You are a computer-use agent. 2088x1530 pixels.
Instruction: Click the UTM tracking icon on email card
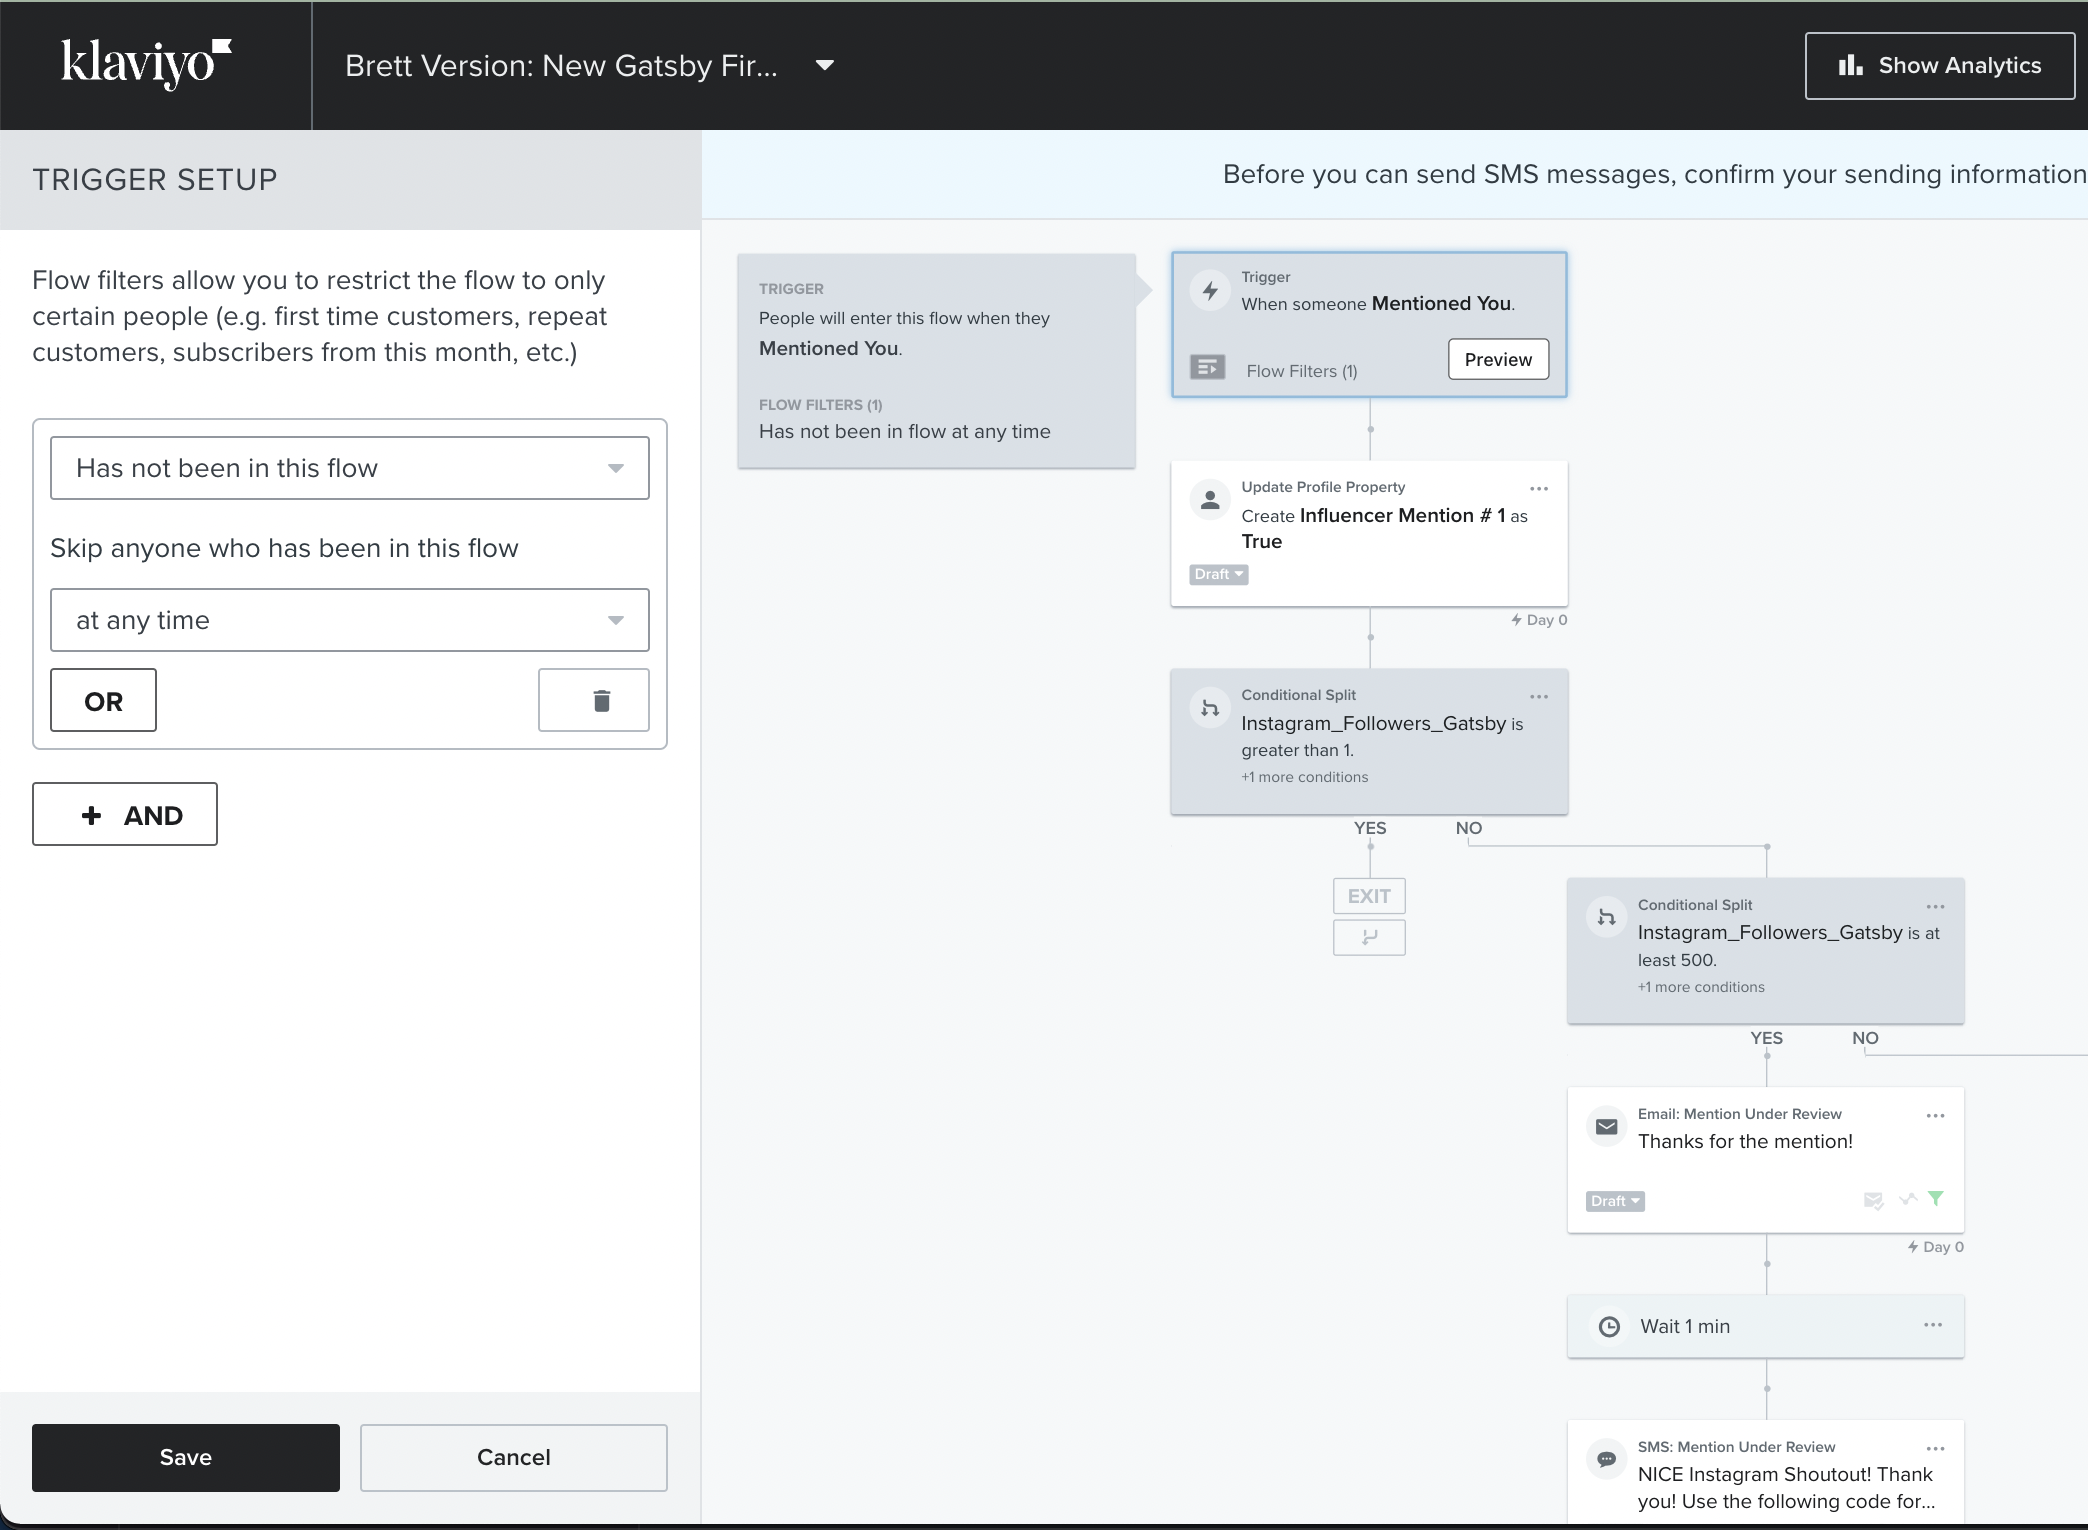[1908, 1198]
